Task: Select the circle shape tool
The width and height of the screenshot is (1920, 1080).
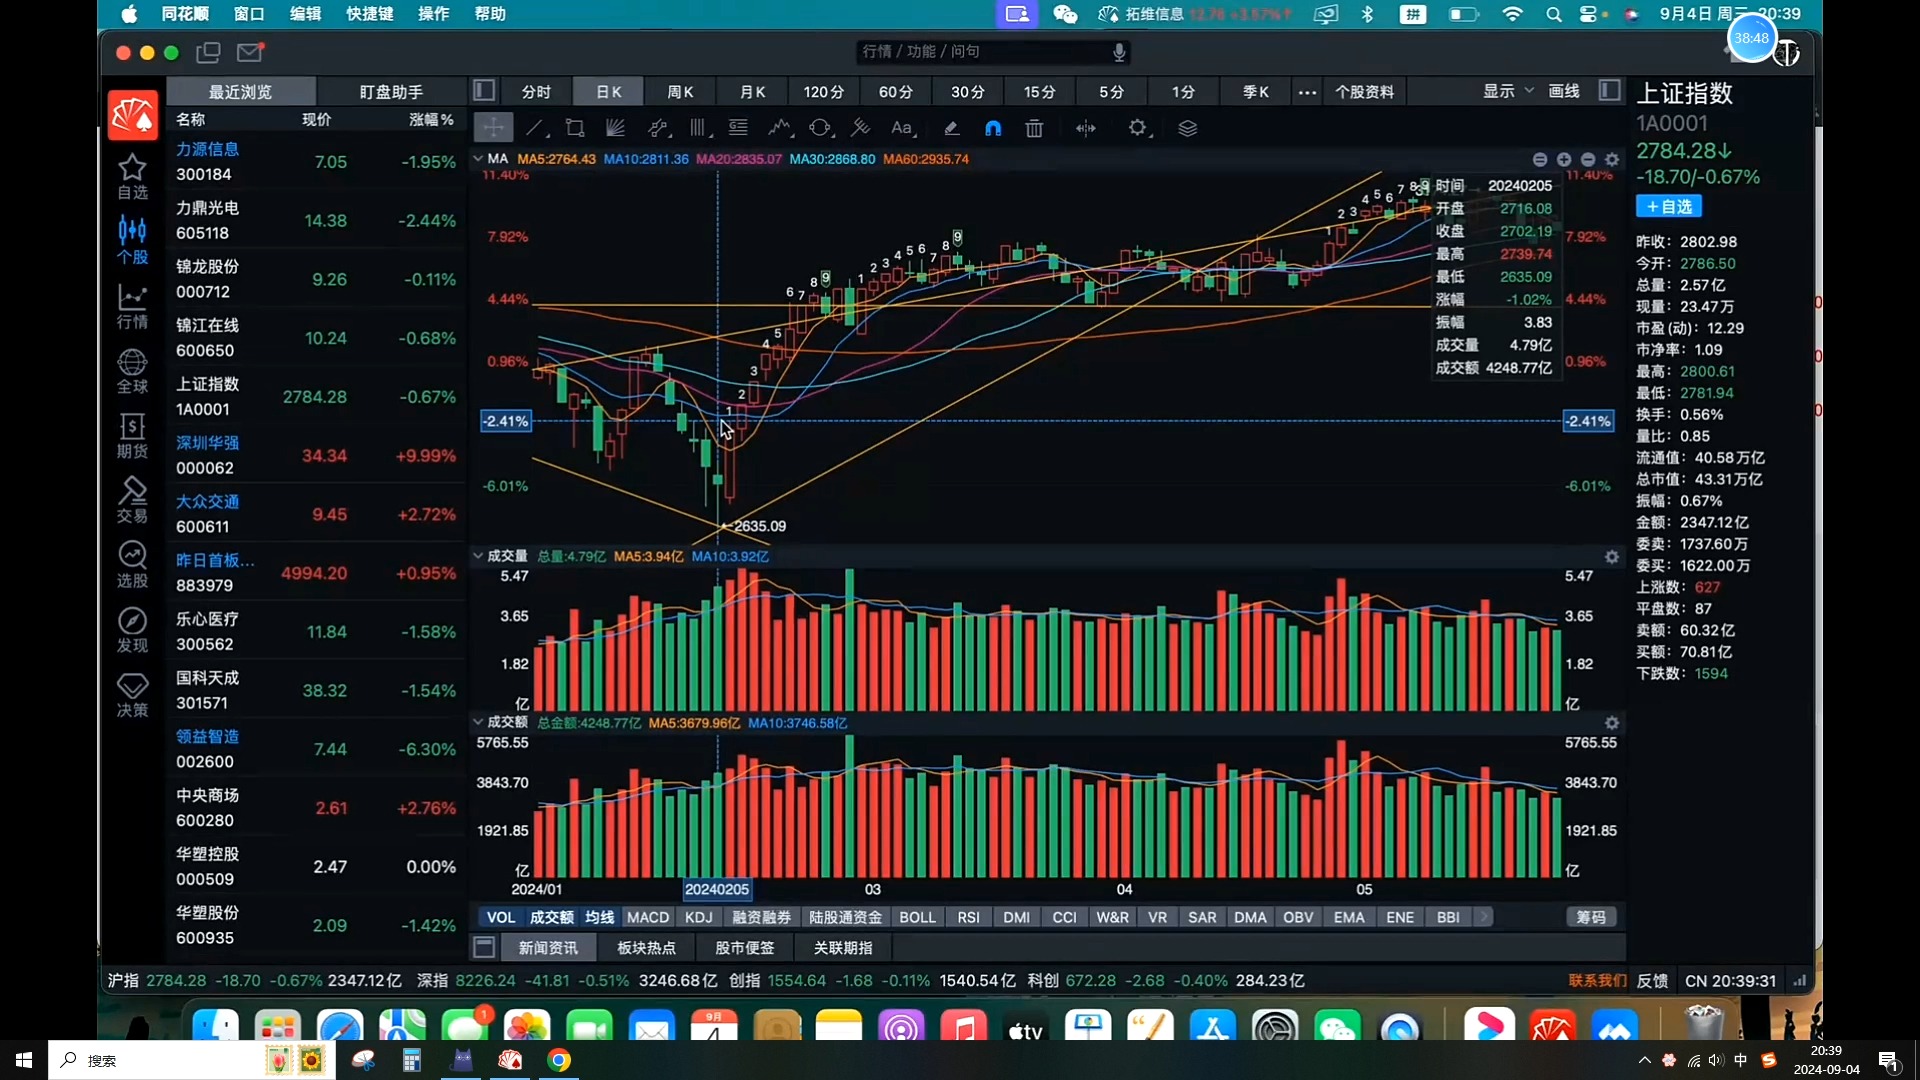Action: tap(820, 128)
